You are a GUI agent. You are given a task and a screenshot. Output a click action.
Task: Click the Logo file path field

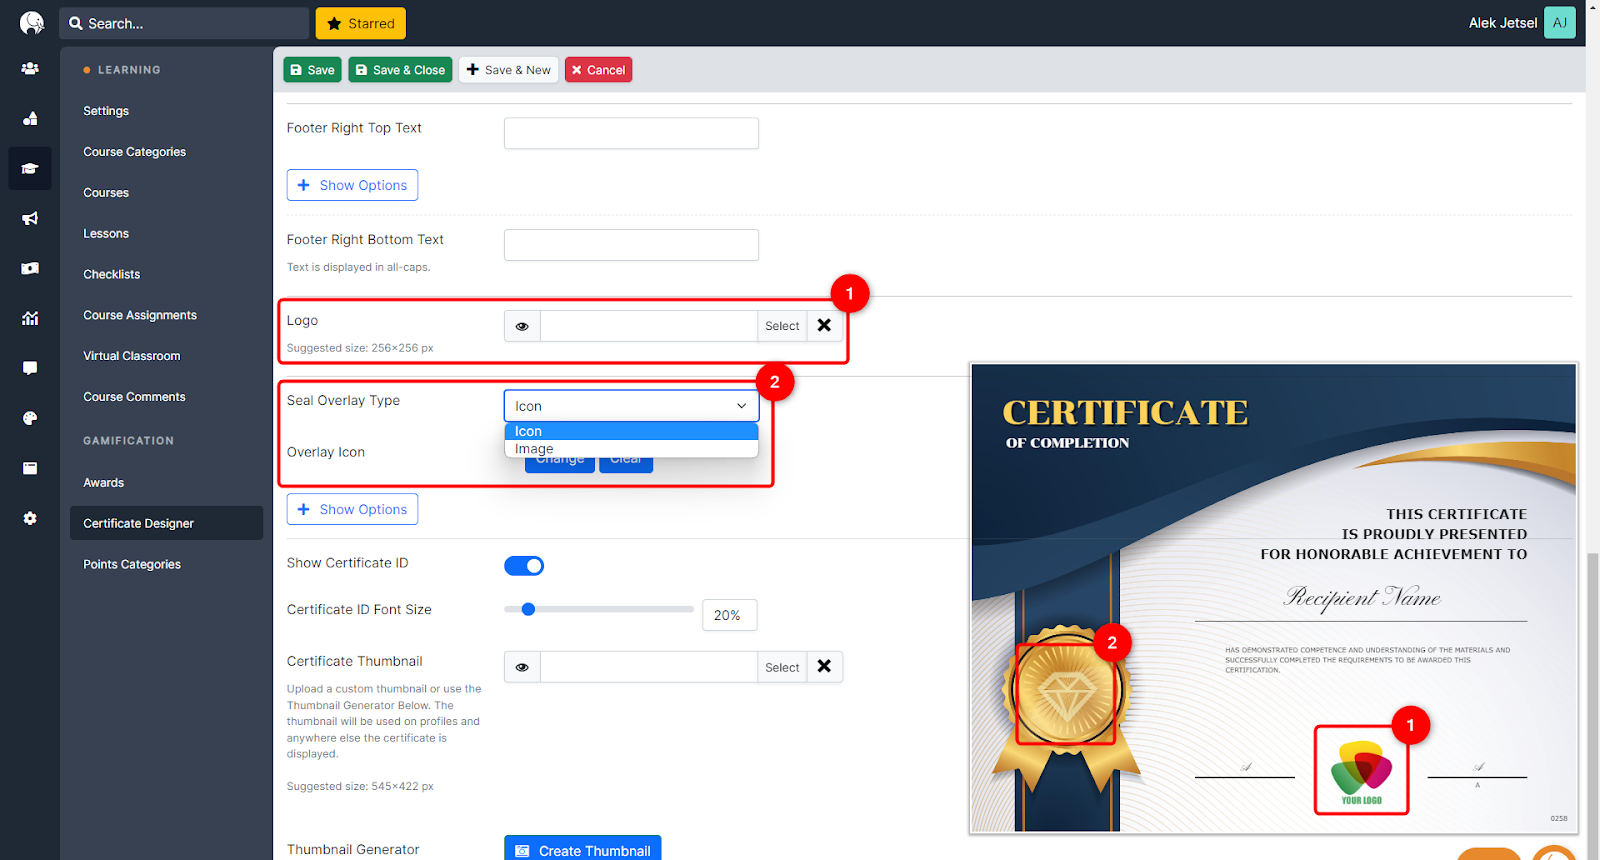[x=649, y=326]
